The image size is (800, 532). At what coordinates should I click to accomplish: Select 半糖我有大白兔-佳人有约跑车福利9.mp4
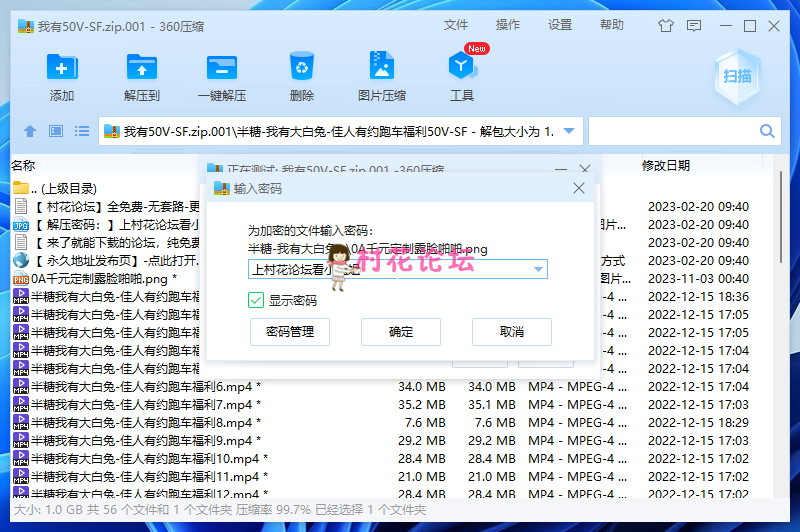click(137, 441)
